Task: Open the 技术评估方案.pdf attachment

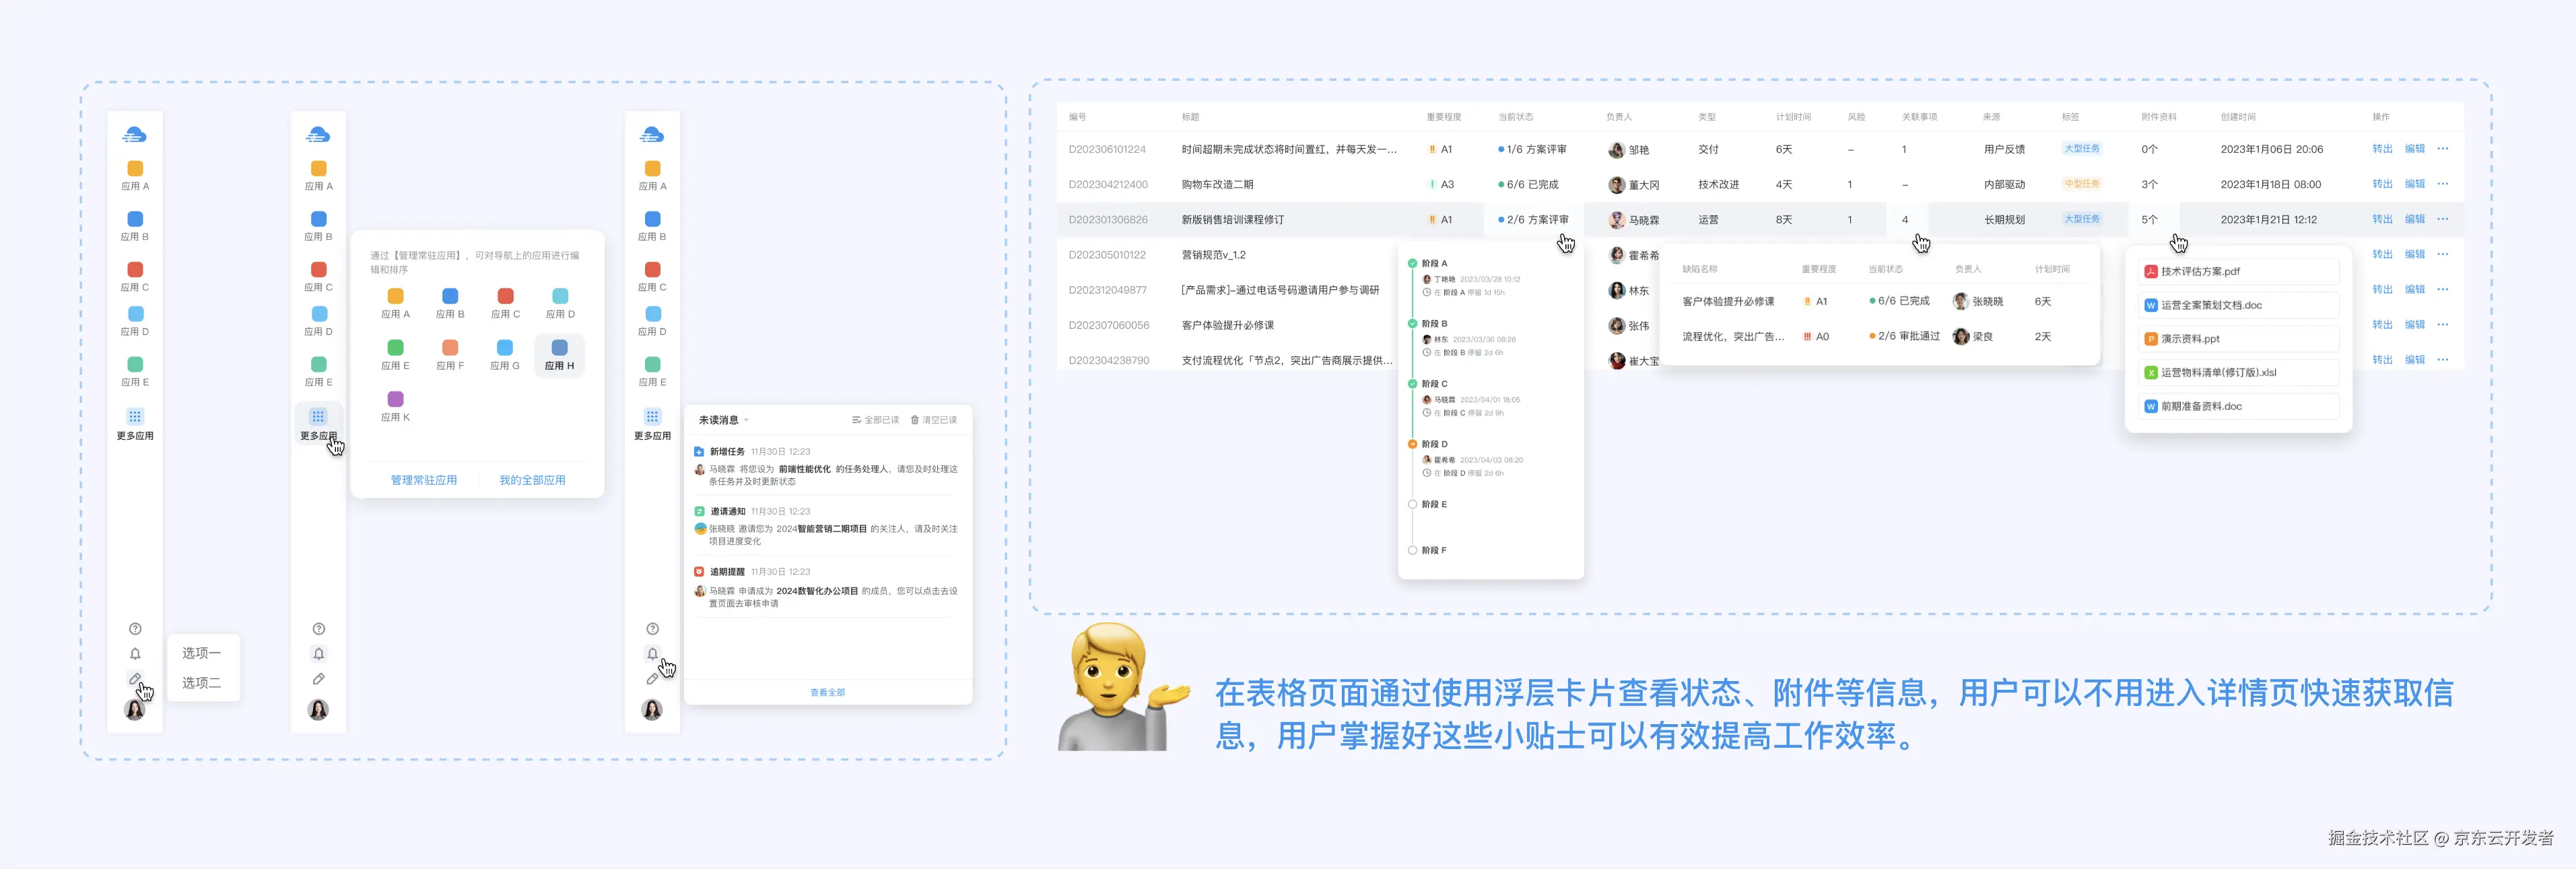Action: [x=2200, y=271]
